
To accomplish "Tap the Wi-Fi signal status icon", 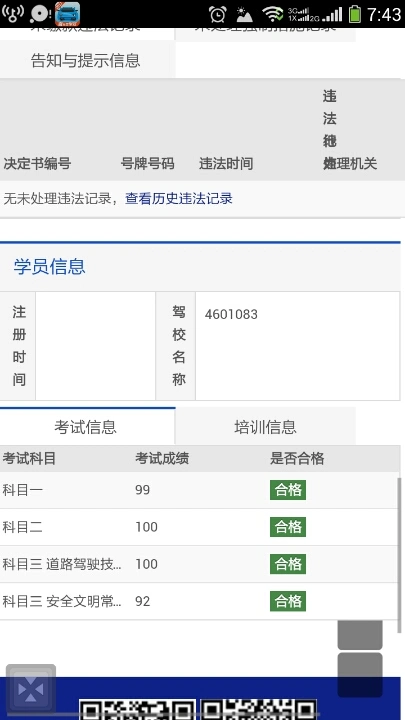I will click(273, 14).
